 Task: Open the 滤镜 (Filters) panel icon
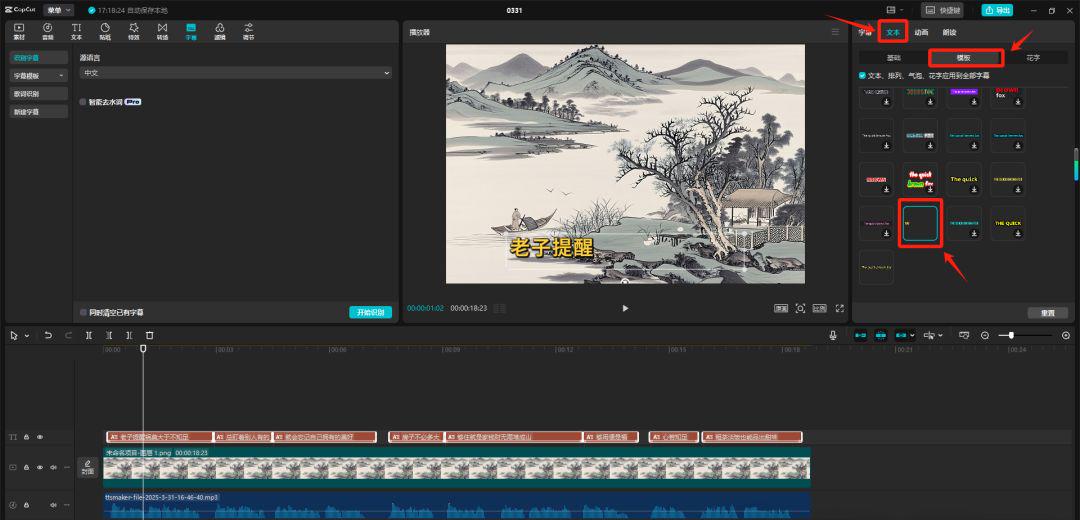[219, 29]
